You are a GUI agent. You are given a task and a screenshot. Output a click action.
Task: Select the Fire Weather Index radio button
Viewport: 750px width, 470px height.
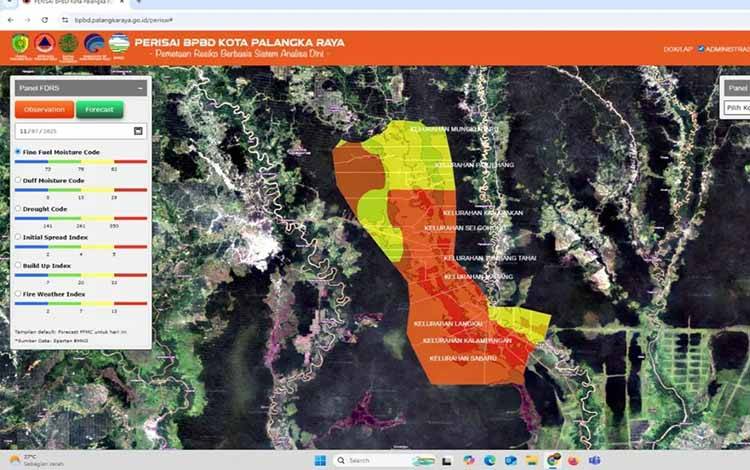[x=18, y=294]
